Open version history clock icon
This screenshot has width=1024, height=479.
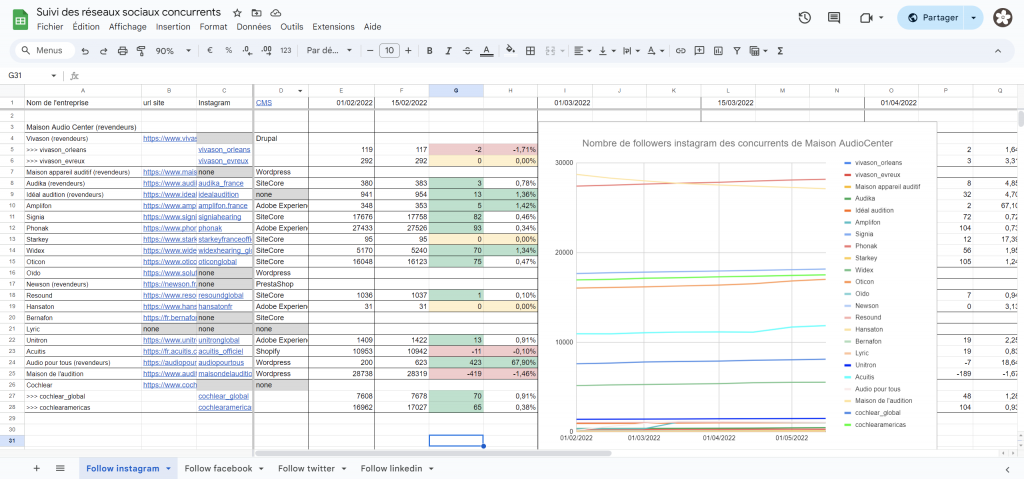[x=805, y=17]
